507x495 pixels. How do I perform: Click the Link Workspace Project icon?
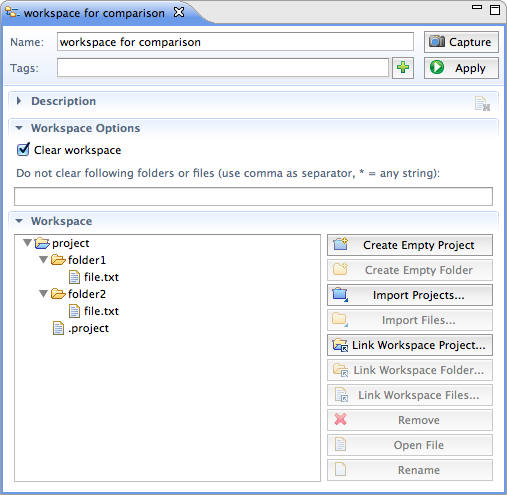pos(340,345)
